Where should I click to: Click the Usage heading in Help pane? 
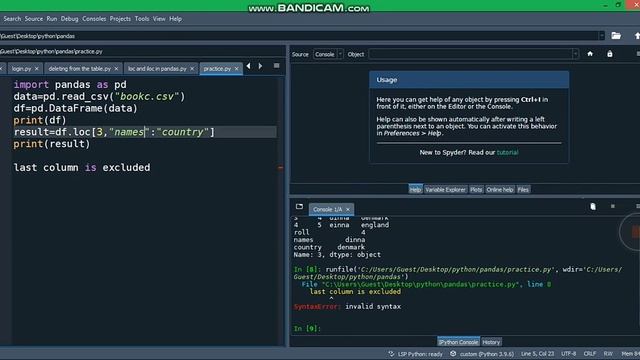pyautogui.click(x=387, y=80)
